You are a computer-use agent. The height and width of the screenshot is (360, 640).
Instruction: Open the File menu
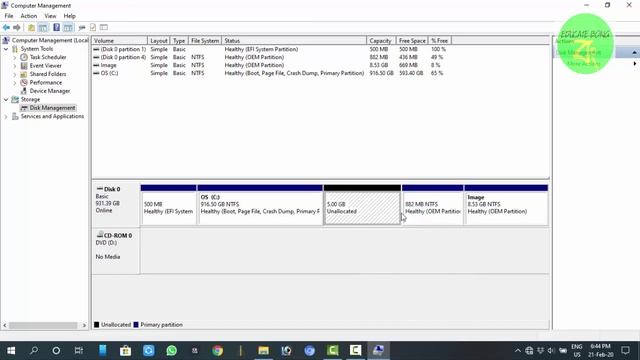[9, 16]
